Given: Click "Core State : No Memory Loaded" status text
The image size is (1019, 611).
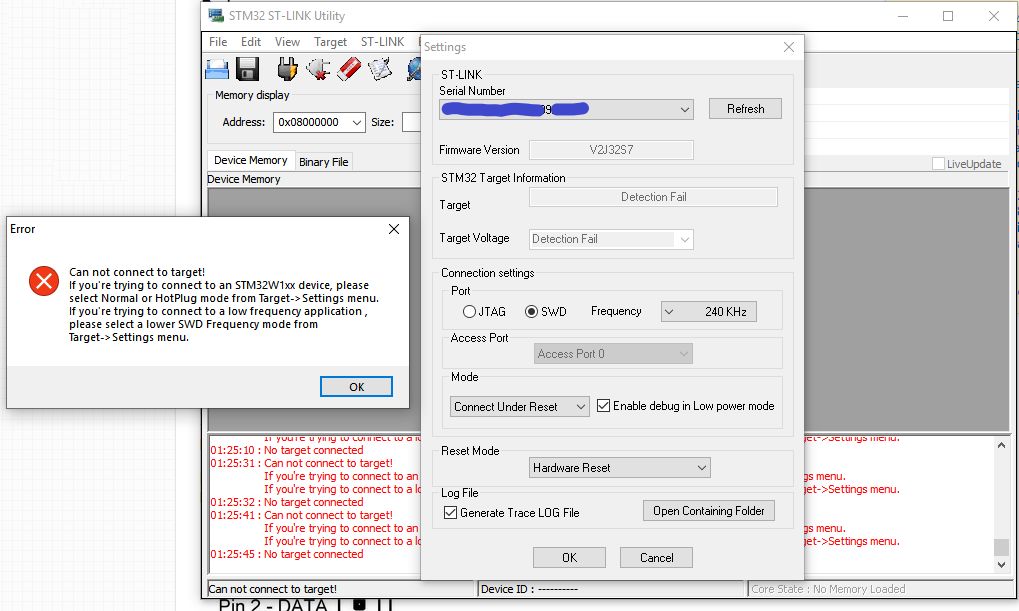Looking at the screenshot, I should pos(828,589).
